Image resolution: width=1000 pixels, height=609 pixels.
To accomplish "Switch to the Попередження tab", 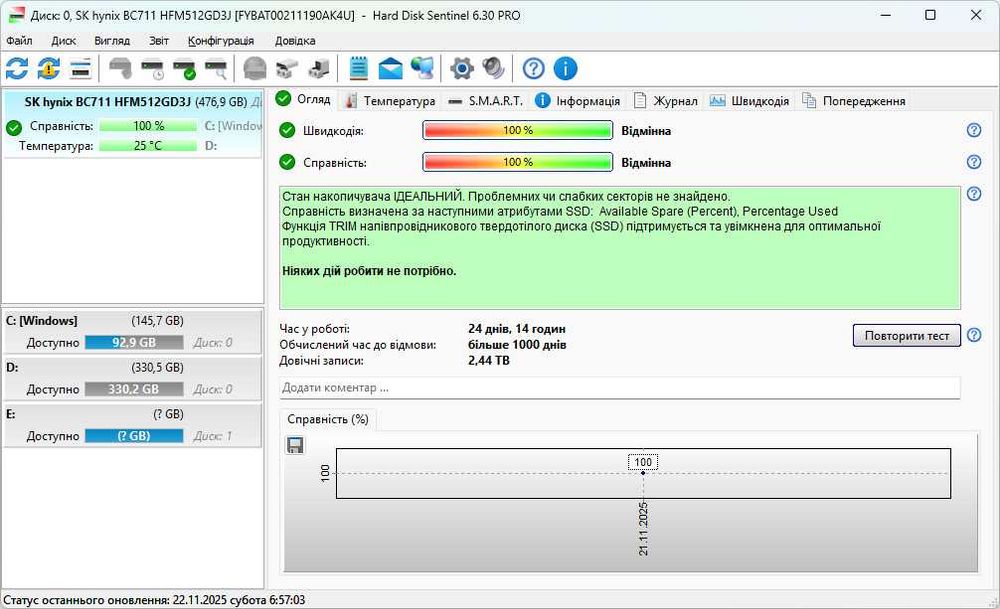I will pyautogui.click(x=854, y=101).
